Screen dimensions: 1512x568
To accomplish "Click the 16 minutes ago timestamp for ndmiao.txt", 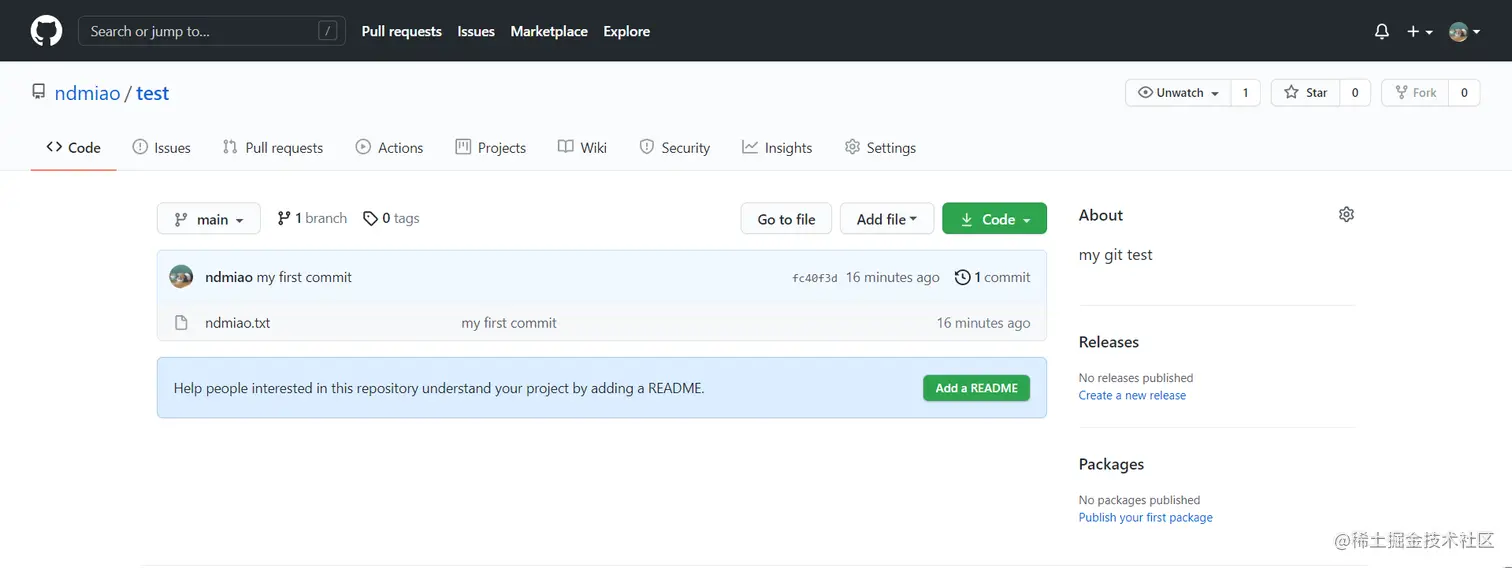I will 983,323.
